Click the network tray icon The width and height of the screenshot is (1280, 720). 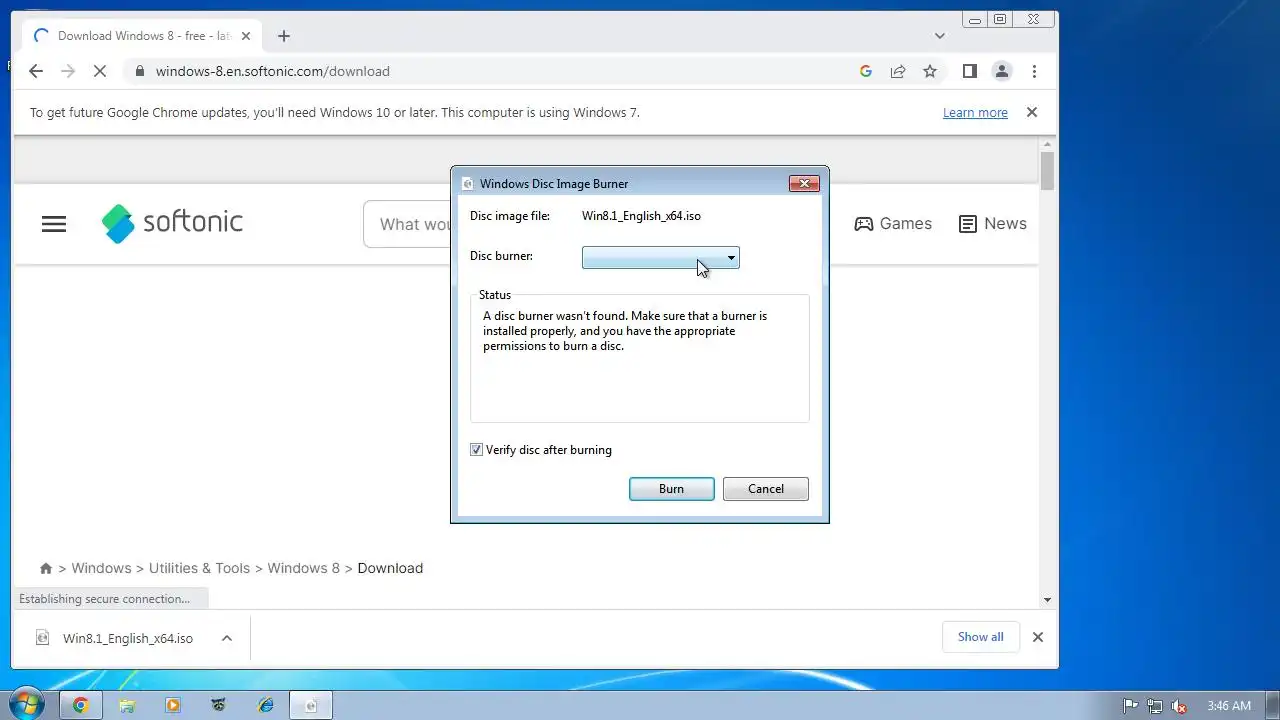click(x=1155, y=706)
